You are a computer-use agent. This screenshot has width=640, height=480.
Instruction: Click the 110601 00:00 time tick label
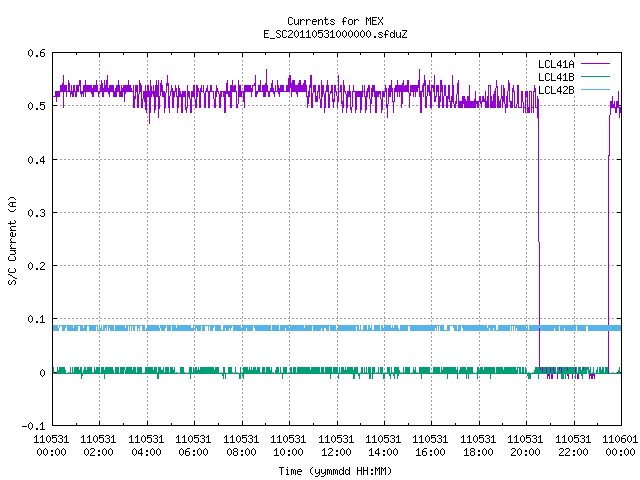pyautogui.click(x=620, y=445)
